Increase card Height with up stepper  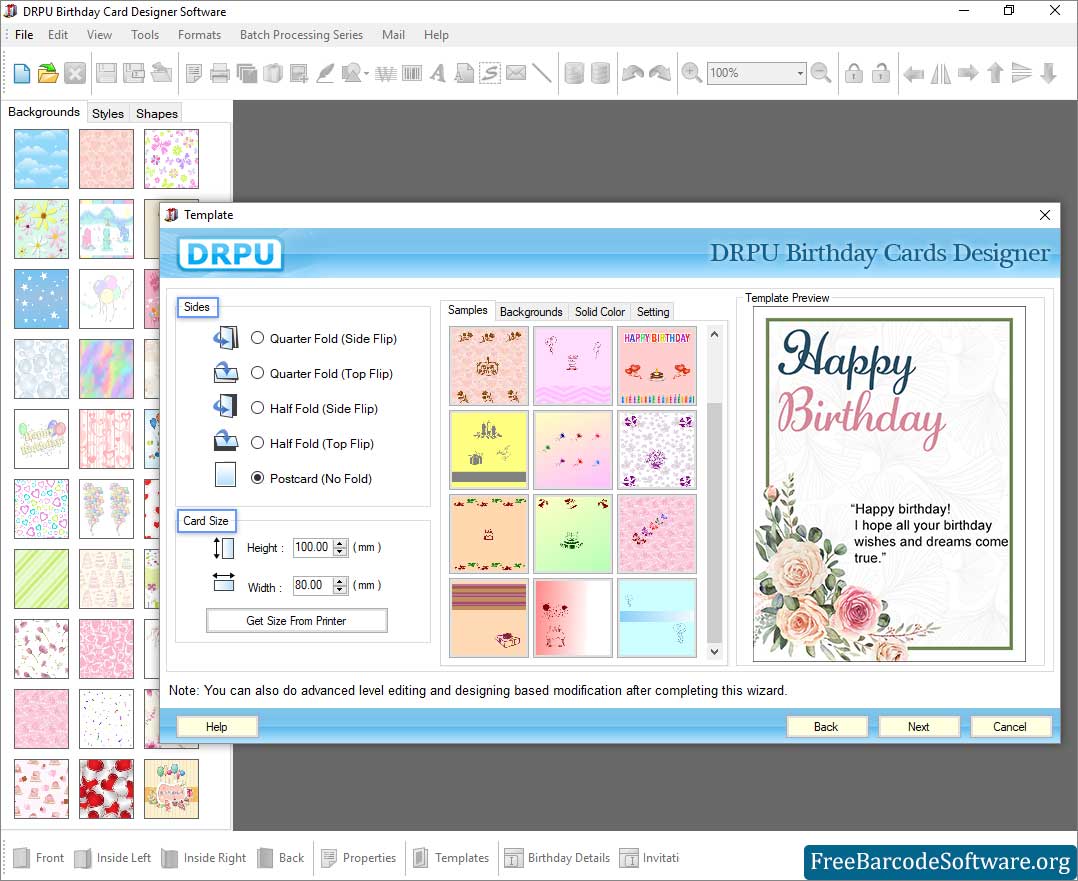(340, 543)
